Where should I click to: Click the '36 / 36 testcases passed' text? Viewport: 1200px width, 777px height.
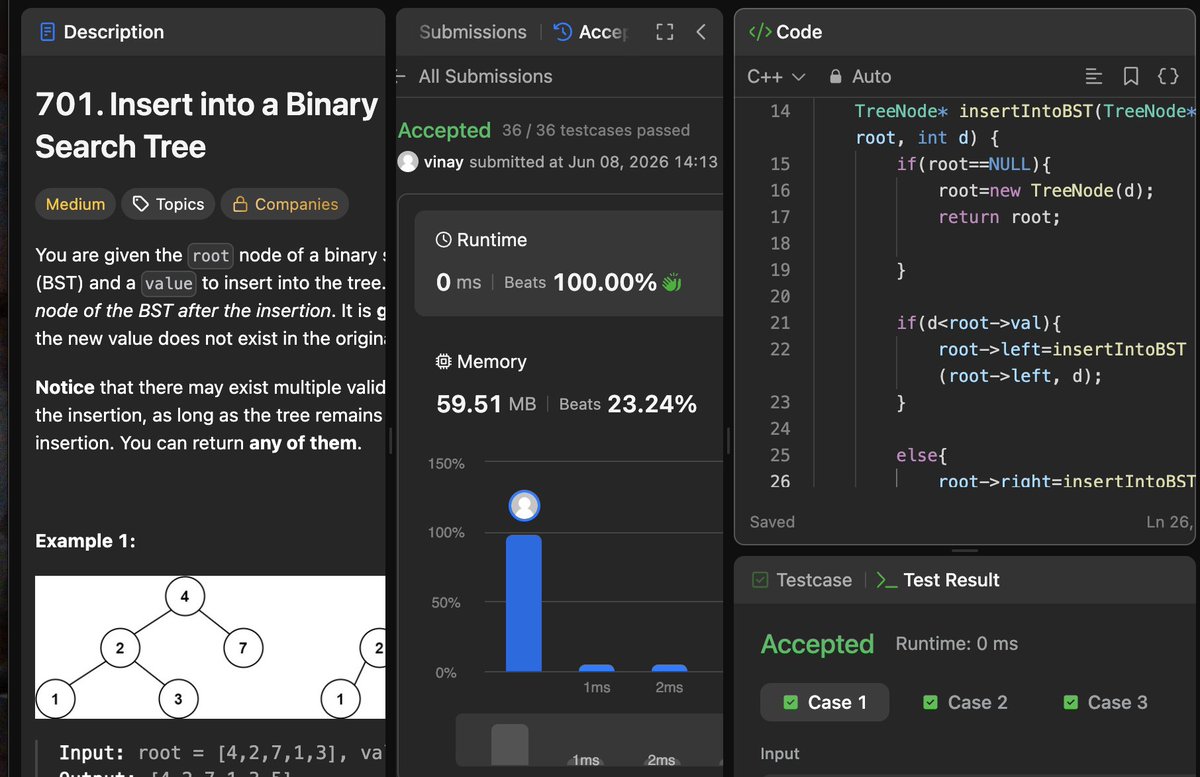click(x=596, y=130)
